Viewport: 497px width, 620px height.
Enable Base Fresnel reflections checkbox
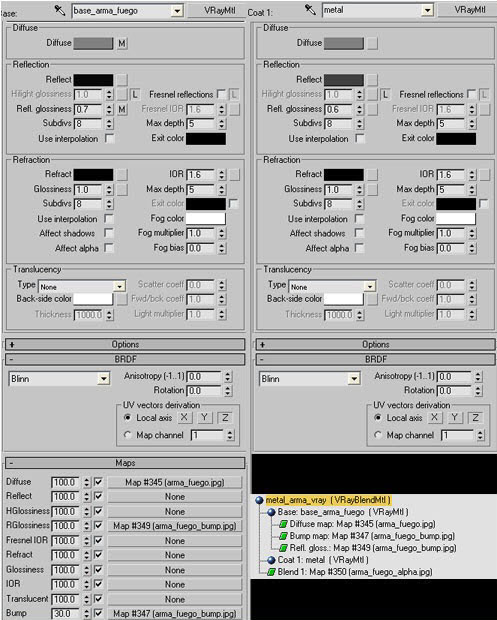[x=221, y=95]
